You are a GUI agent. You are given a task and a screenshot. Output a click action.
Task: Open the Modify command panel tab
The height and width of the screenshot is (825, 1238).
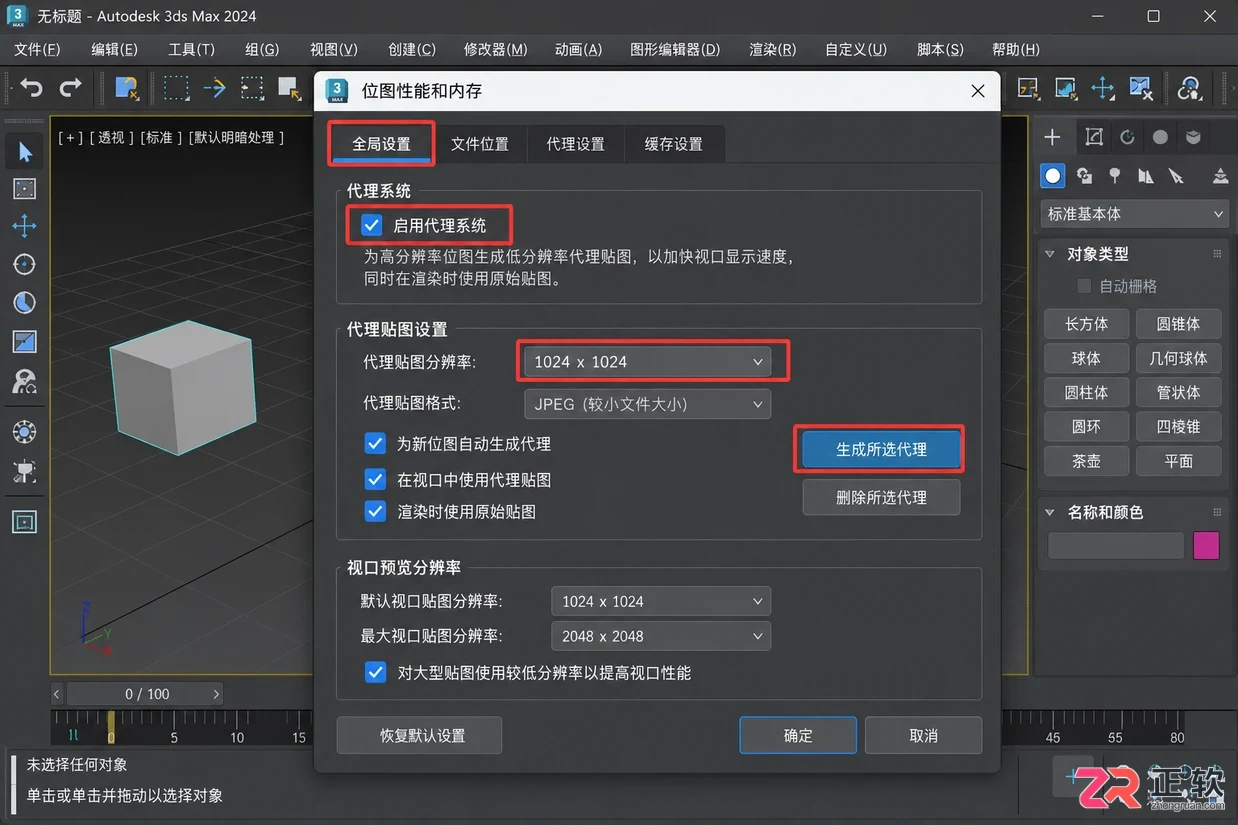1094,137
